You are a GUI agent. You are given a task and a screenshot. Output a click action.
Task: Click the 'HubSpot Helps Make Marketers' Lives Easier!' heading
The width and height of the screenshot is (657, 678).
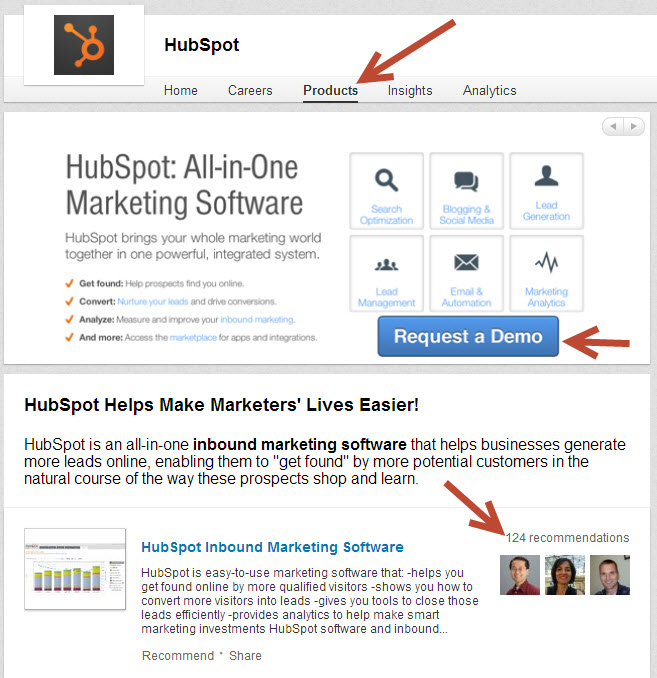click(221, 405)
